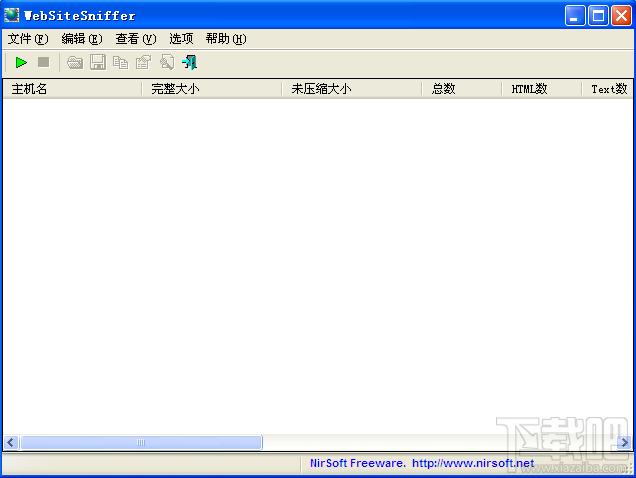Open the NirSoft Freeware website link
The height and width of the screenshot is (478, 636).
pos(422,463)
